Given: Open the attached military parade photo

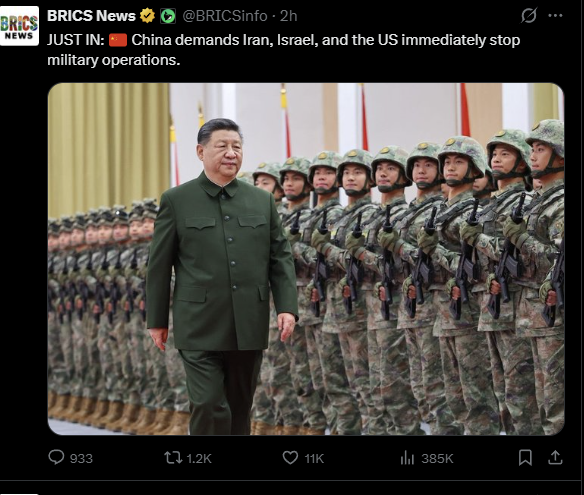Looking at the screenshot, I should (306, 259).
